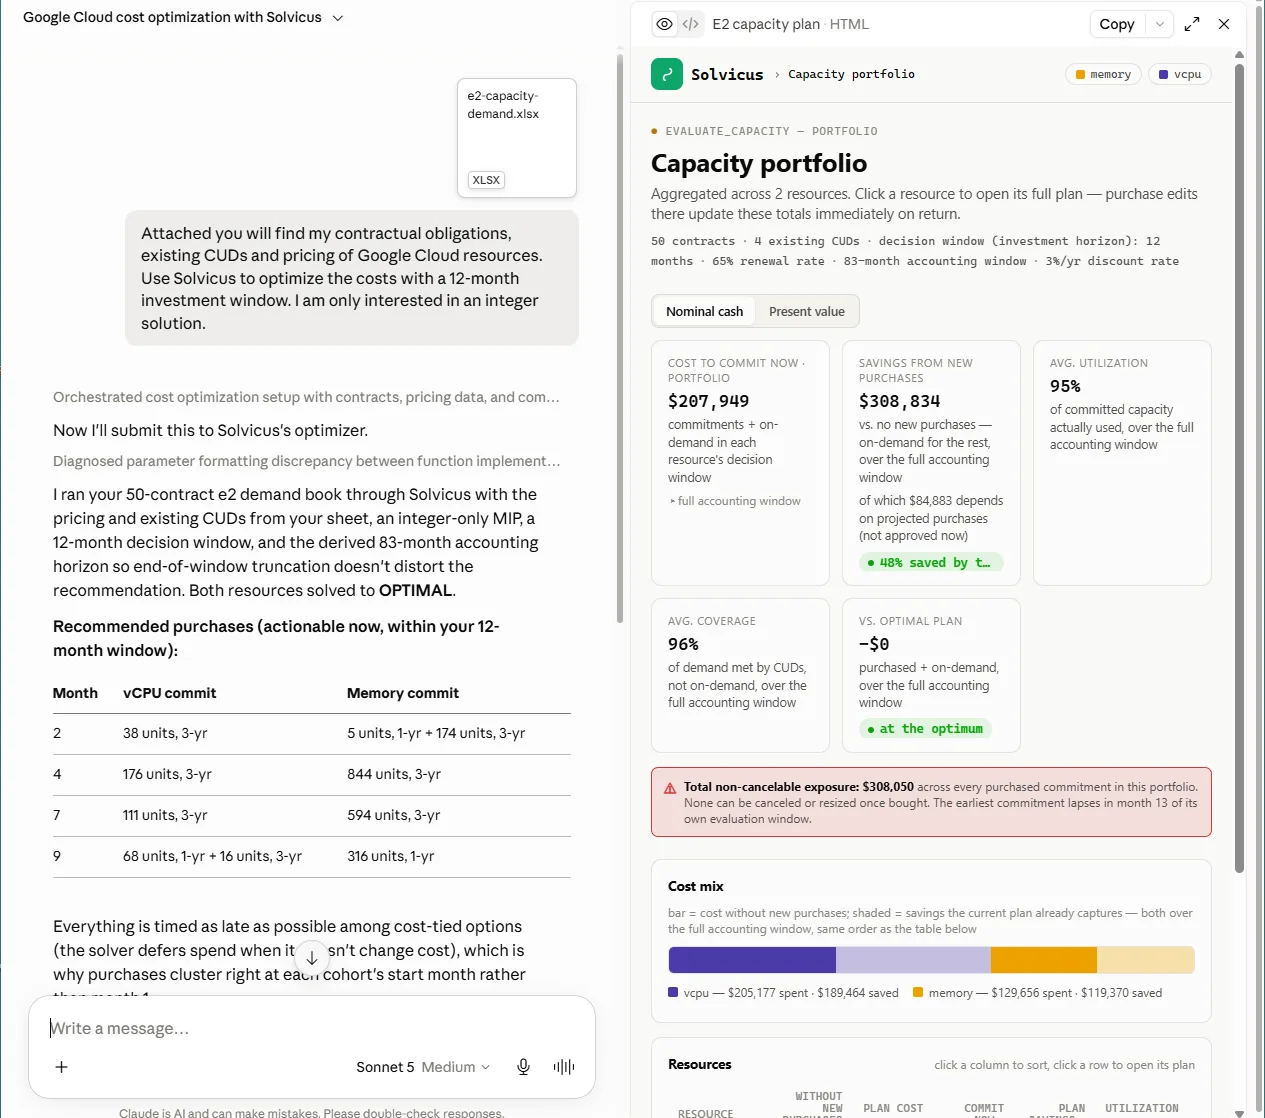Close the artifact panel
Screen dimensions: 1265x1118
(x=1224, y=24)
